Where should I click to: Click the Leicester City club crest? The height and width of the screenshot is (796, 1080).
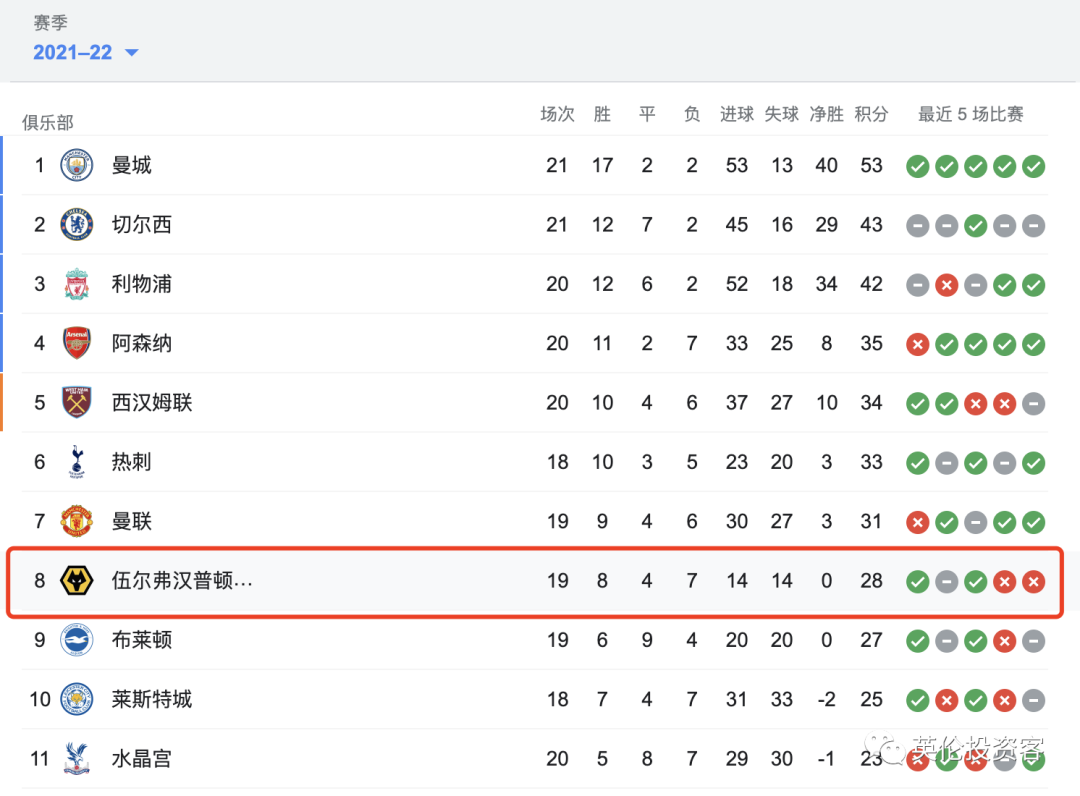coord(77,699)
